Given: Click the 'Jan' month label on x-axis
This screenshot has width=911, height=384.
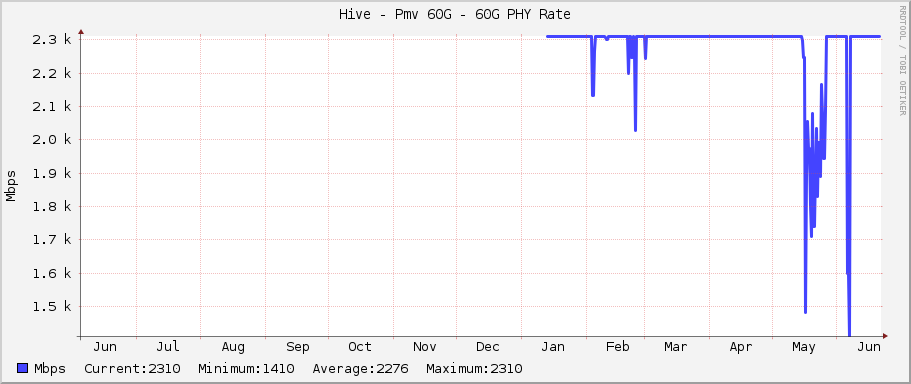Looking at the screenshot, I should pyautogui.click(x=553, y=347).
